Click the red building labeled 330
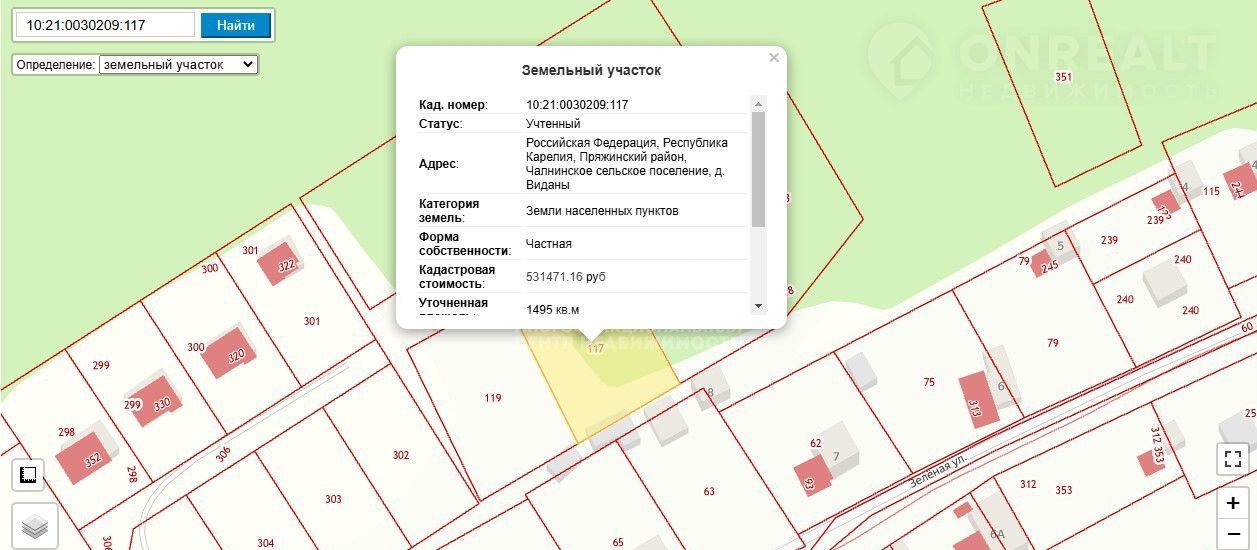Image resolution: width=1257 pixels, height=550 pixels. click(x=154, y=399)
